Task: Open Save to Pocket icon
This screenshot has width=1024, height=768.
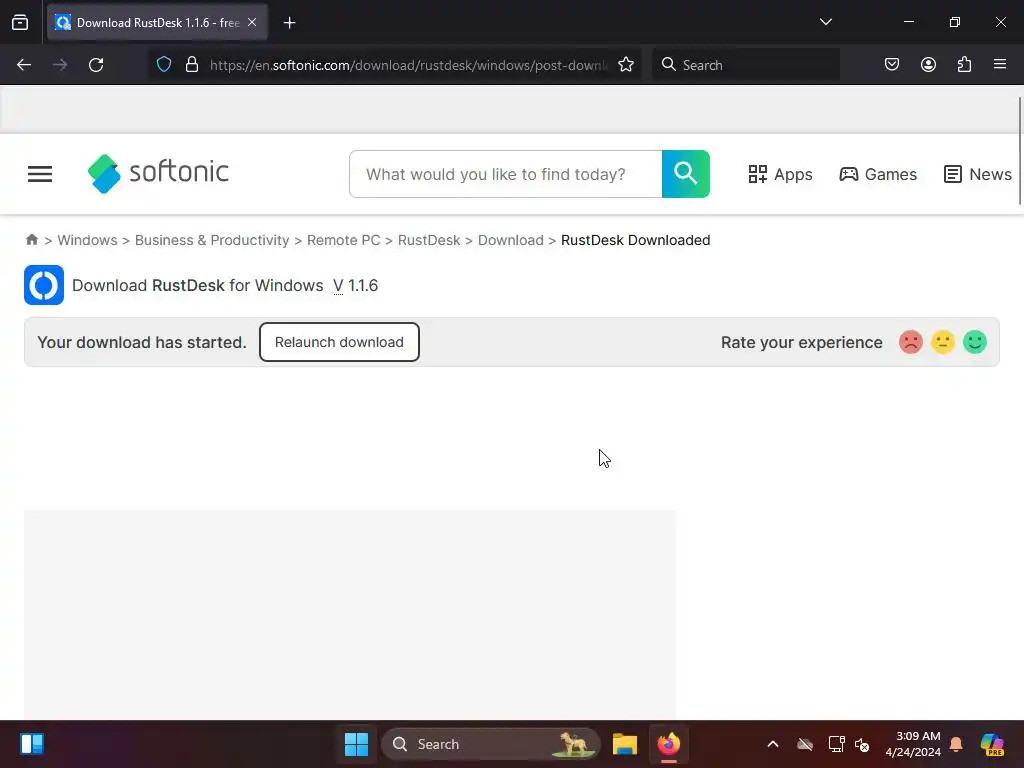Action: [x=891, y=65]
